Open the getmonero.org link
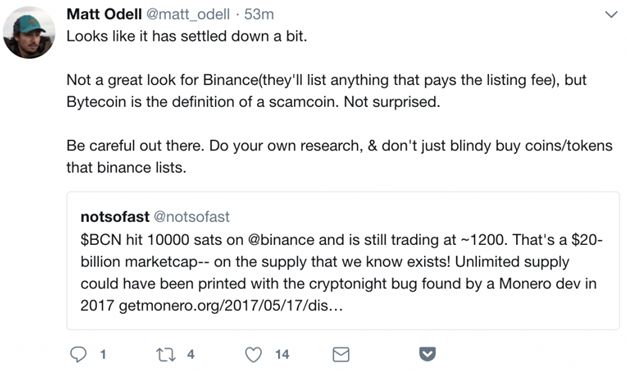This screenshot has height=374, width=627. click(x=231, y=306)
